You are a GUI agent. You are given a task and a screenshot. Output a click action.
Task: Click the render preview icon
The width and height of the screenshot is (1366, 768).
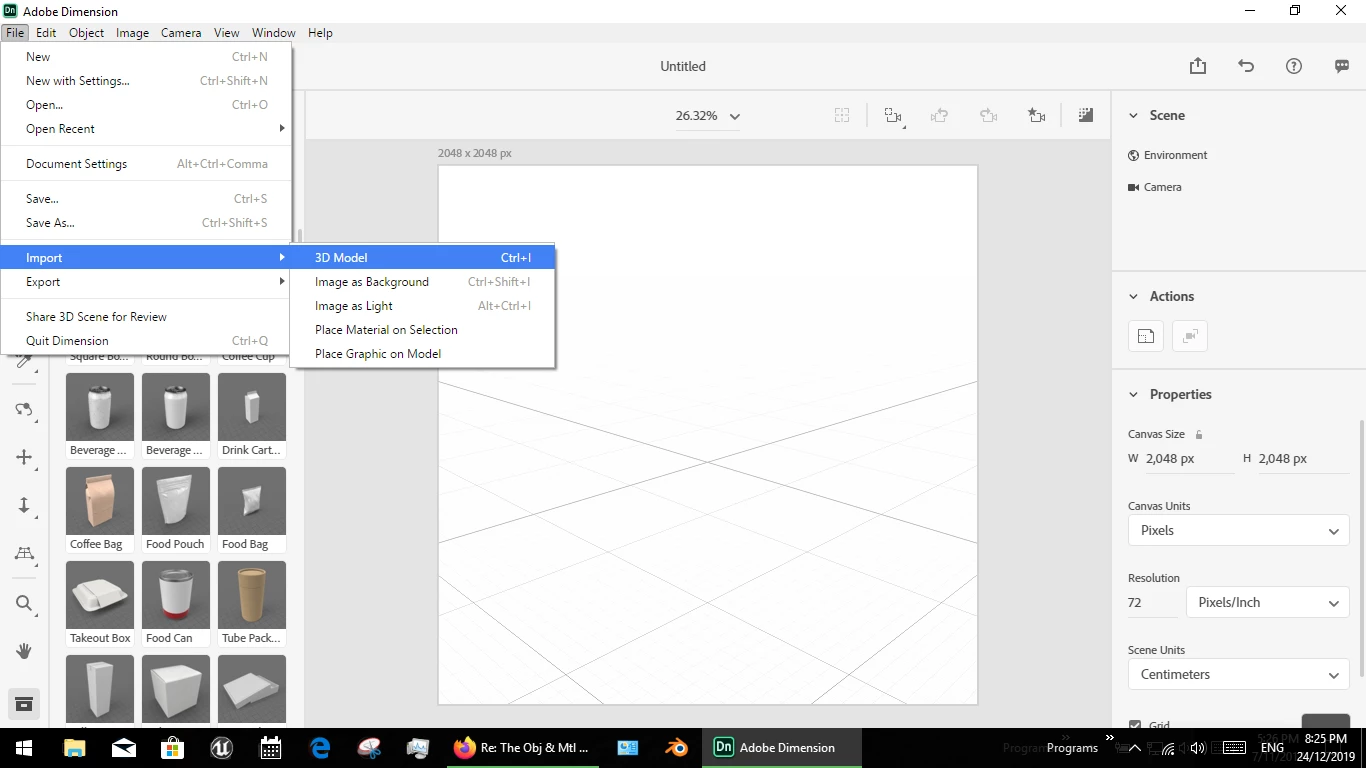[1086, 116]
